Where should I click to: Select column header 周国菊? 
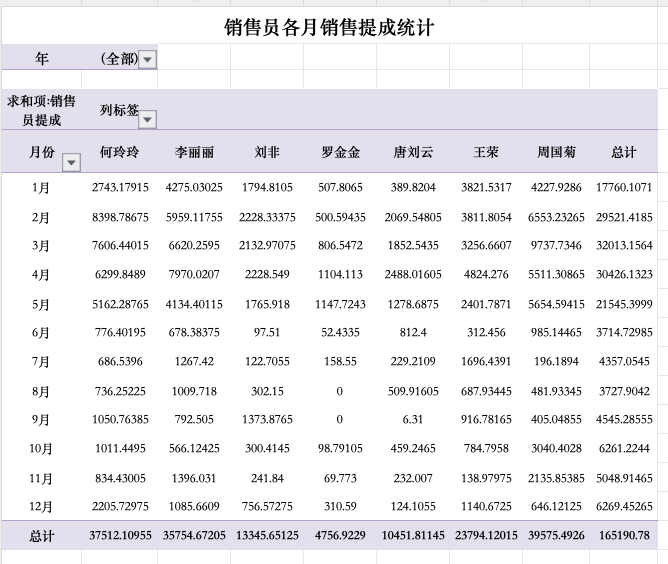point(556,152)
